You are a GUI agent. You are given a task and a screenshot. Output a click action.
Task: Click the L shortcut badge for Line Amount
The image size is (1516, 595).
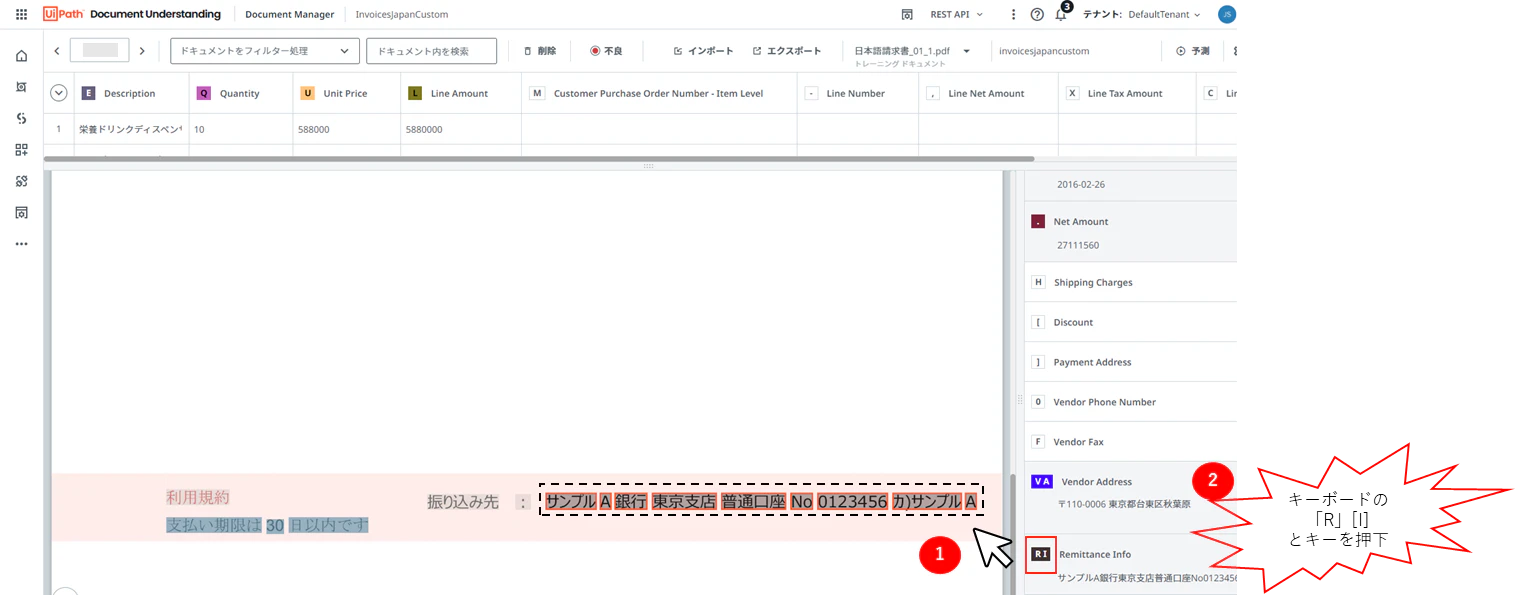click(x=415, y=93)
